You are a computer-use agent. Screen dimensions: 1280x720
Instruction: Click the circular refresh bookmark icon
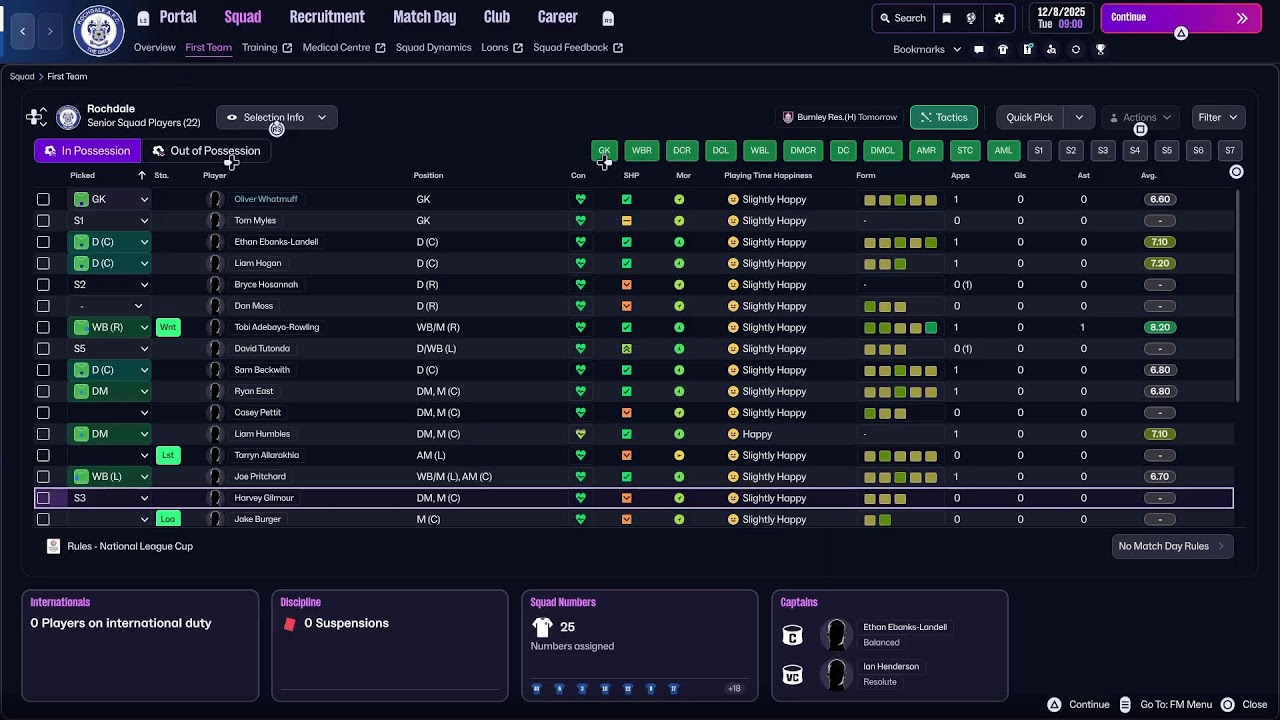point(1076,49)
